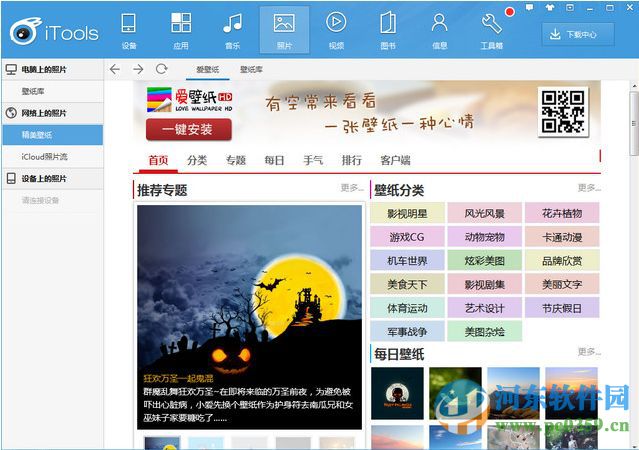Select the 客户端 tab

395,160
